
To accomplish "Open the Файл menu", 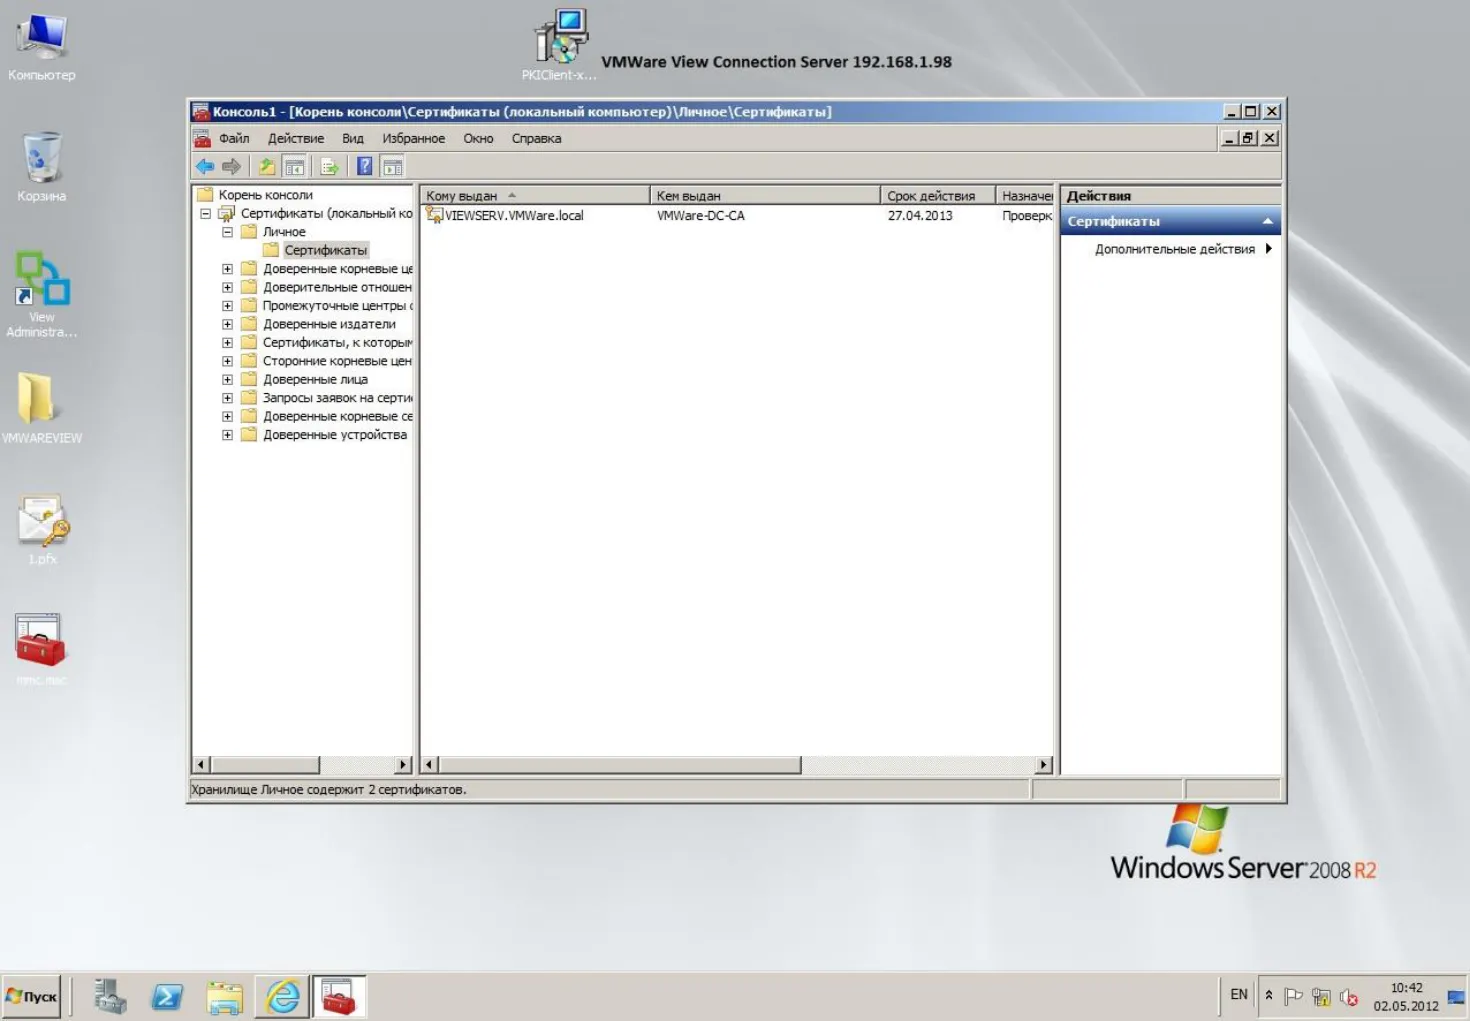I will [x=234, y=139].
